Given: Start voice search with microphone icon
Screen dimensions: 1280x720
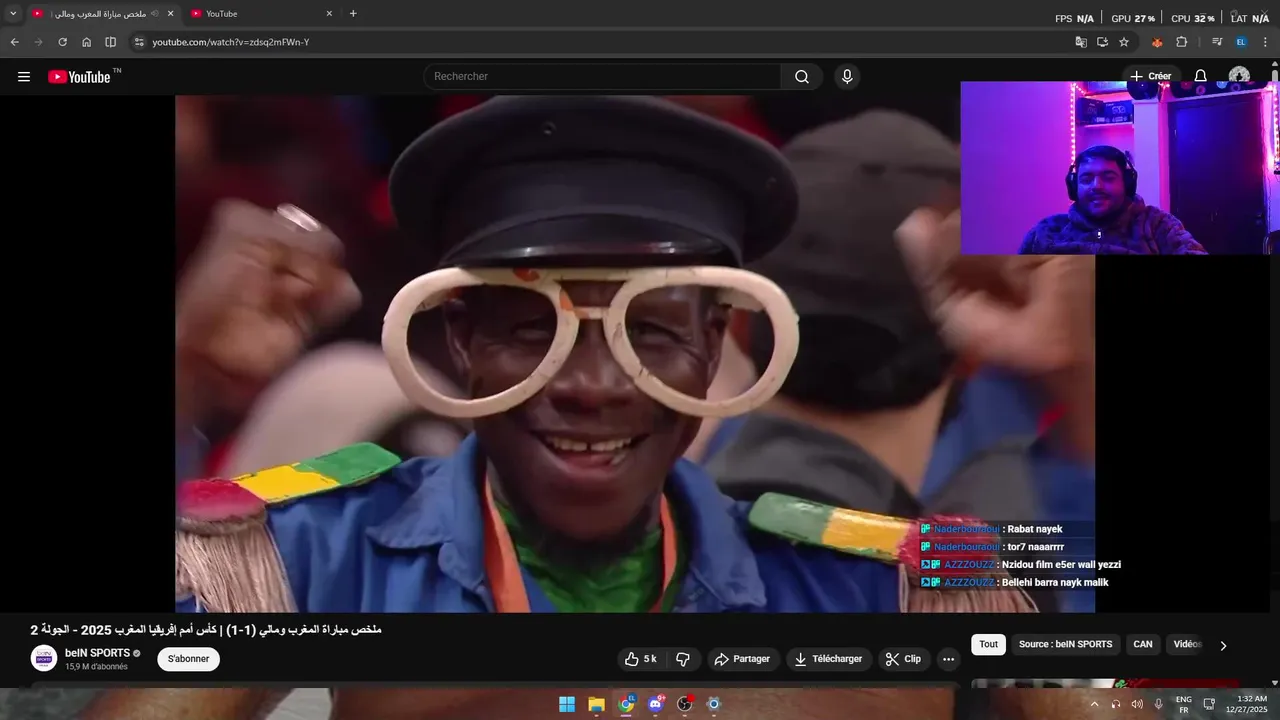Looking at the screenshot, I should tap(847, 77).
